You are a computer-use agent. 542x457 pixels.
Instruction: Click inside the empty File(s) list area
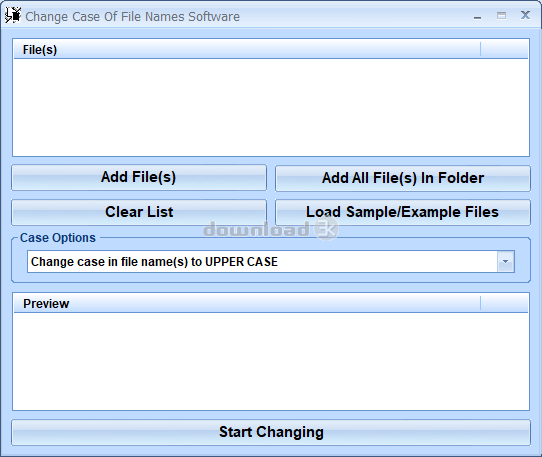coord(271,107)
